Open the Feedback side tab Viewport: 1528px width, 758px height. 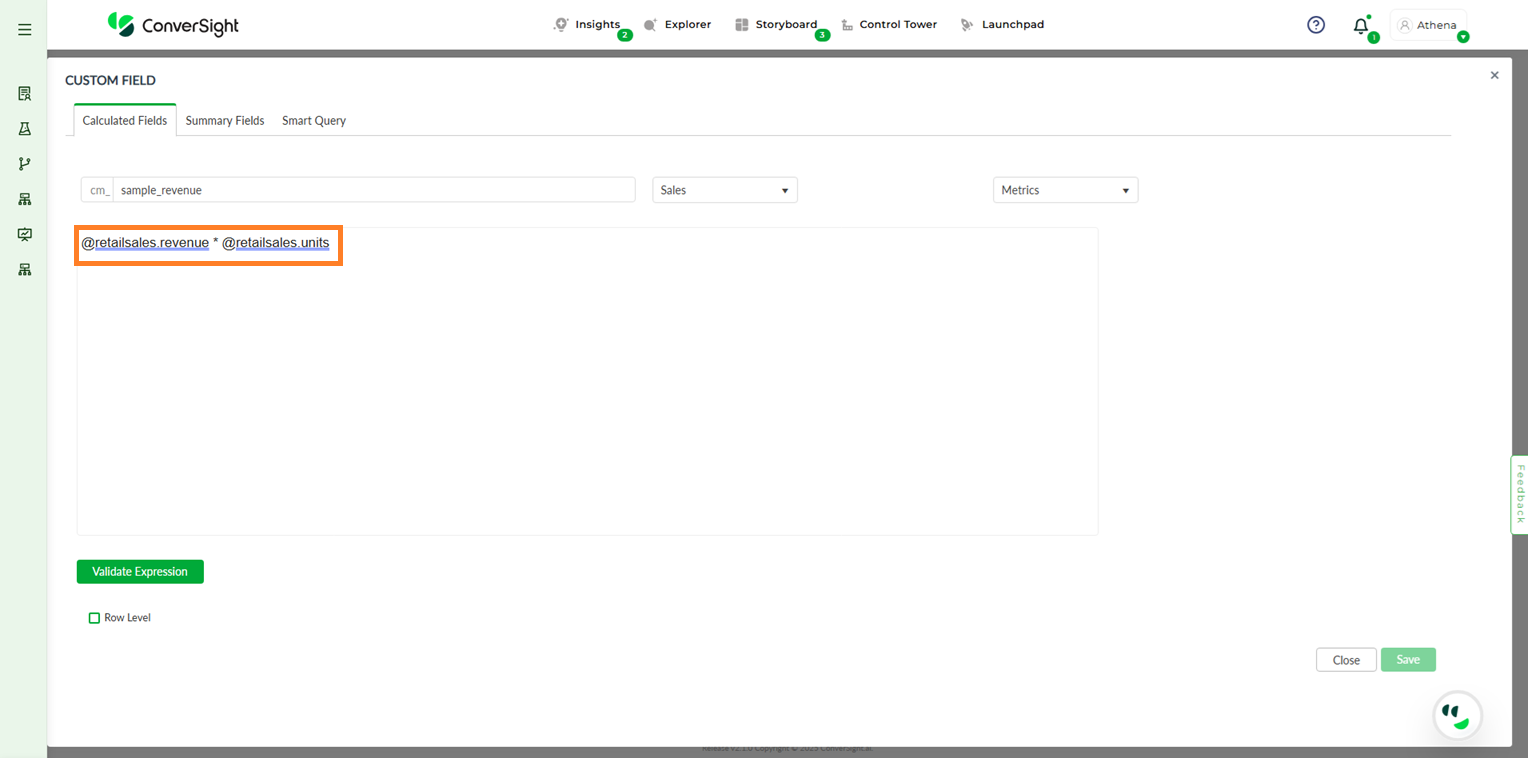1519,494
